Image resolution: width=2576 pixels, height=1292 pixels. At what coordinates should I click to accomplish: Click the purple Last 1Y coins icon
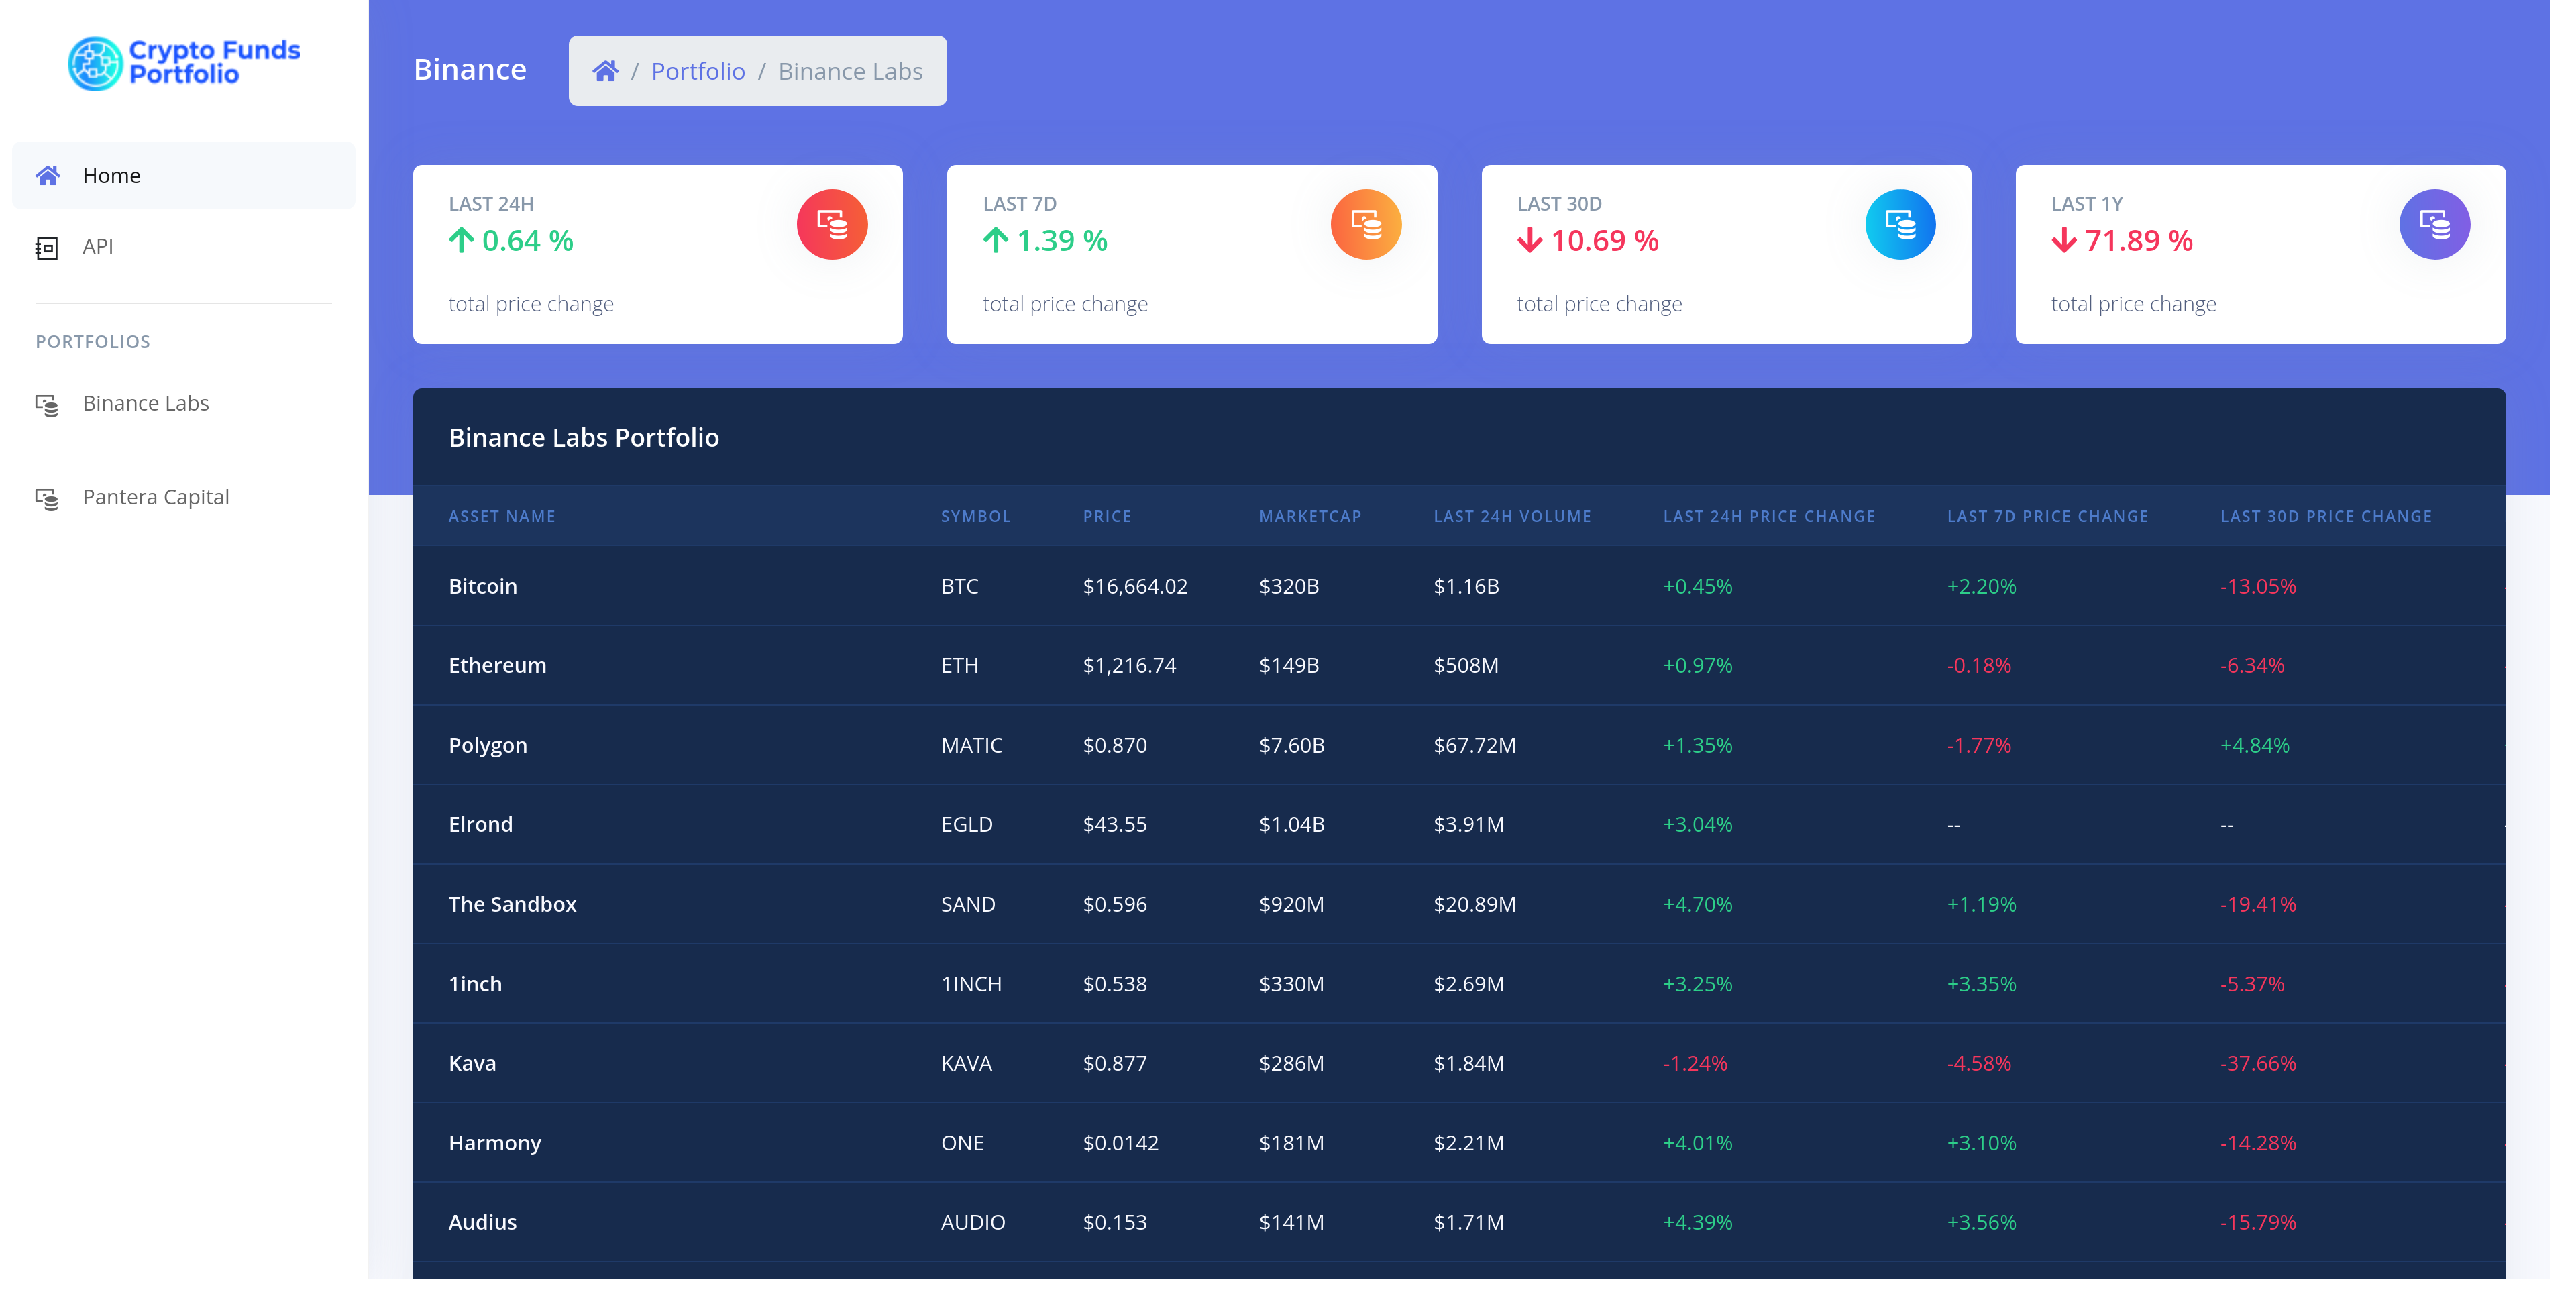(x=2433, y=224)
